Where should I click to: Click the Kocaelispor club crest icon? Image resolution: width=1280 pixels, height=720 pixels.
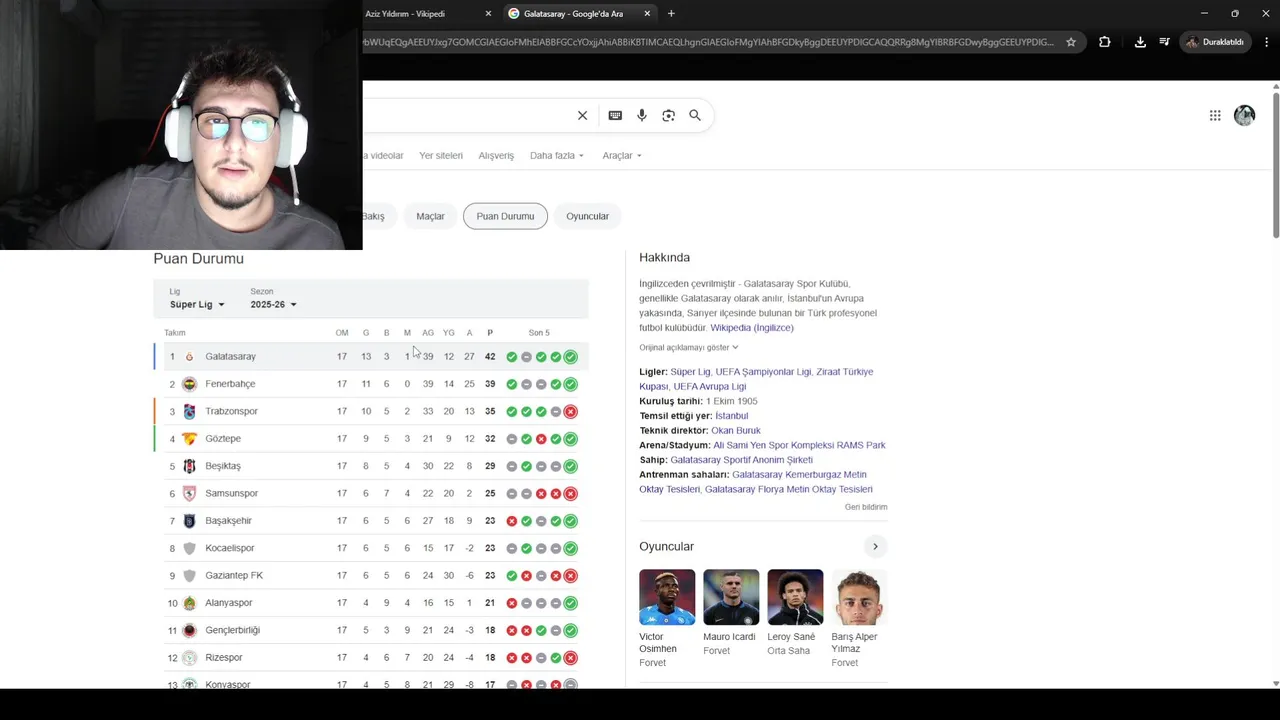[x=189, y=548]
